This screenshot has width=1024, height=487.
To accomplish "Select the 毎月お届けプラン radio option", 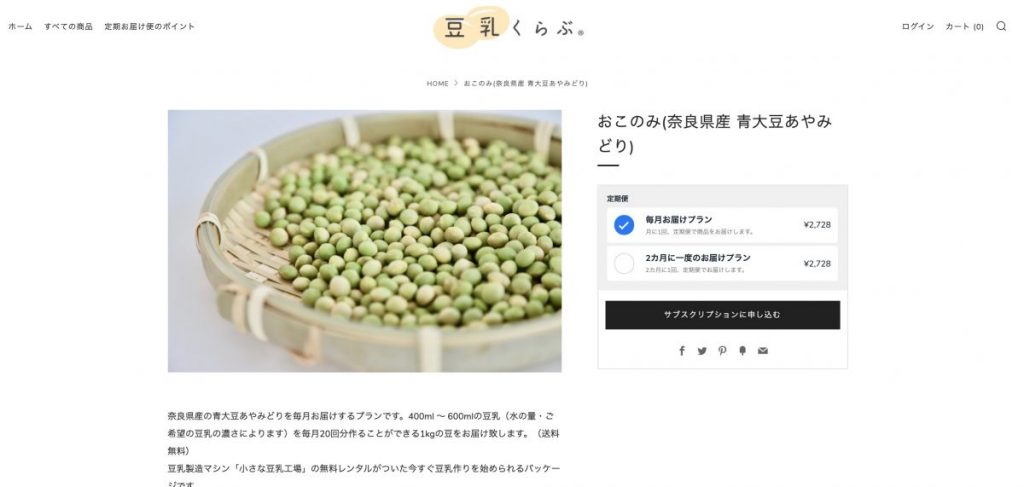I will [624, 225].
